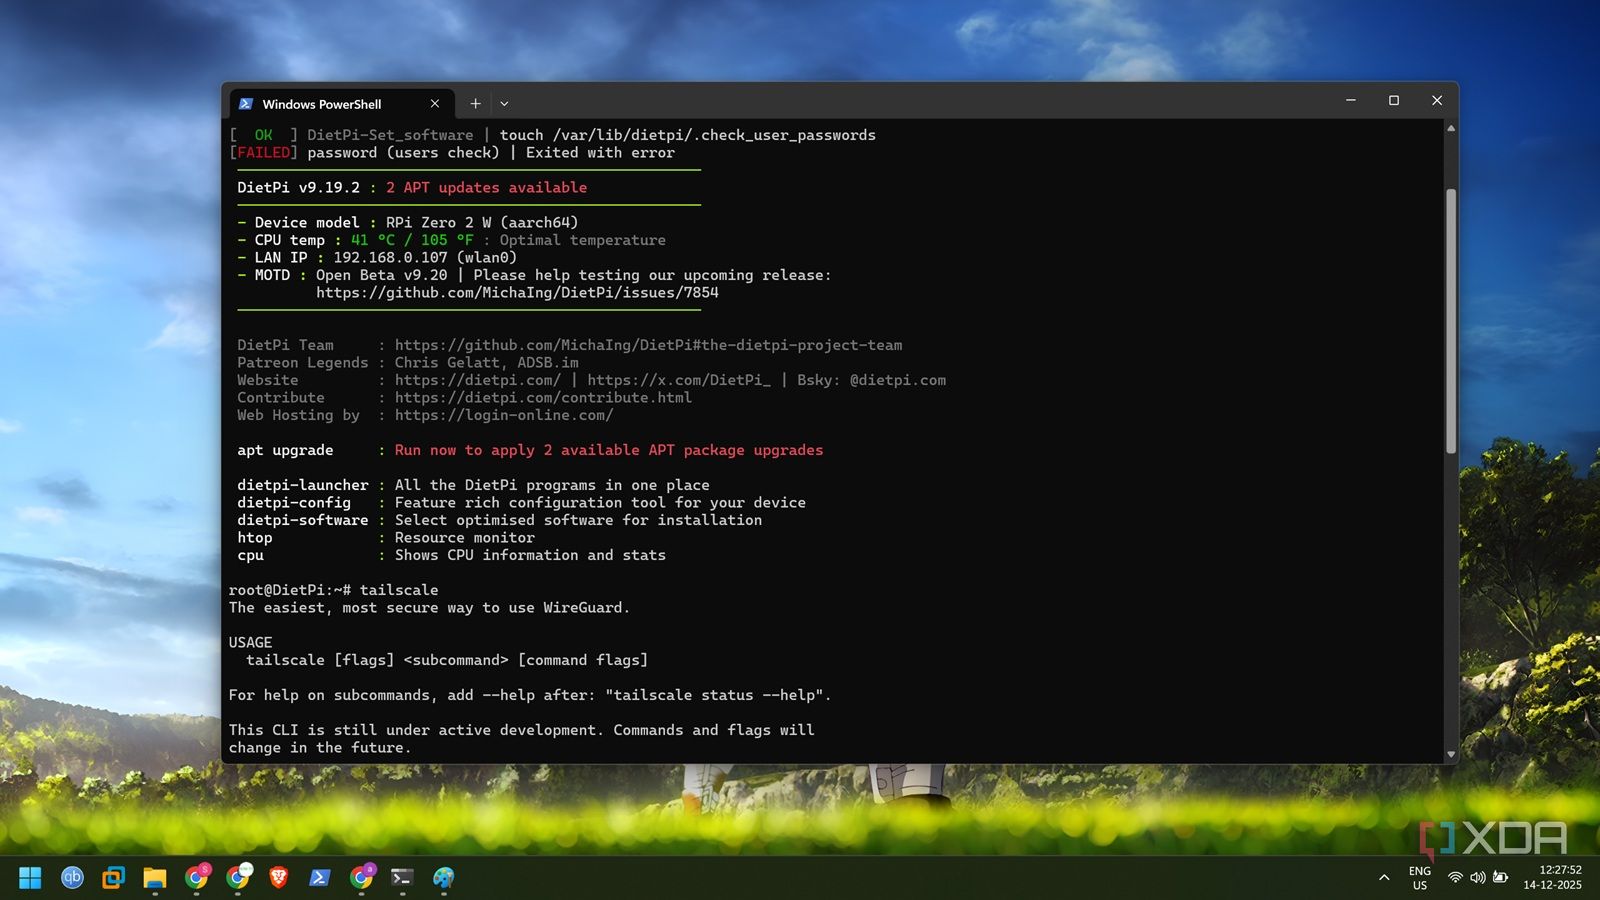Image resolution: width=1600 pixels, height=900 pixels.
Task: Open the blue PowerShell taskbar icon
Action: click(x=320, y=878)
